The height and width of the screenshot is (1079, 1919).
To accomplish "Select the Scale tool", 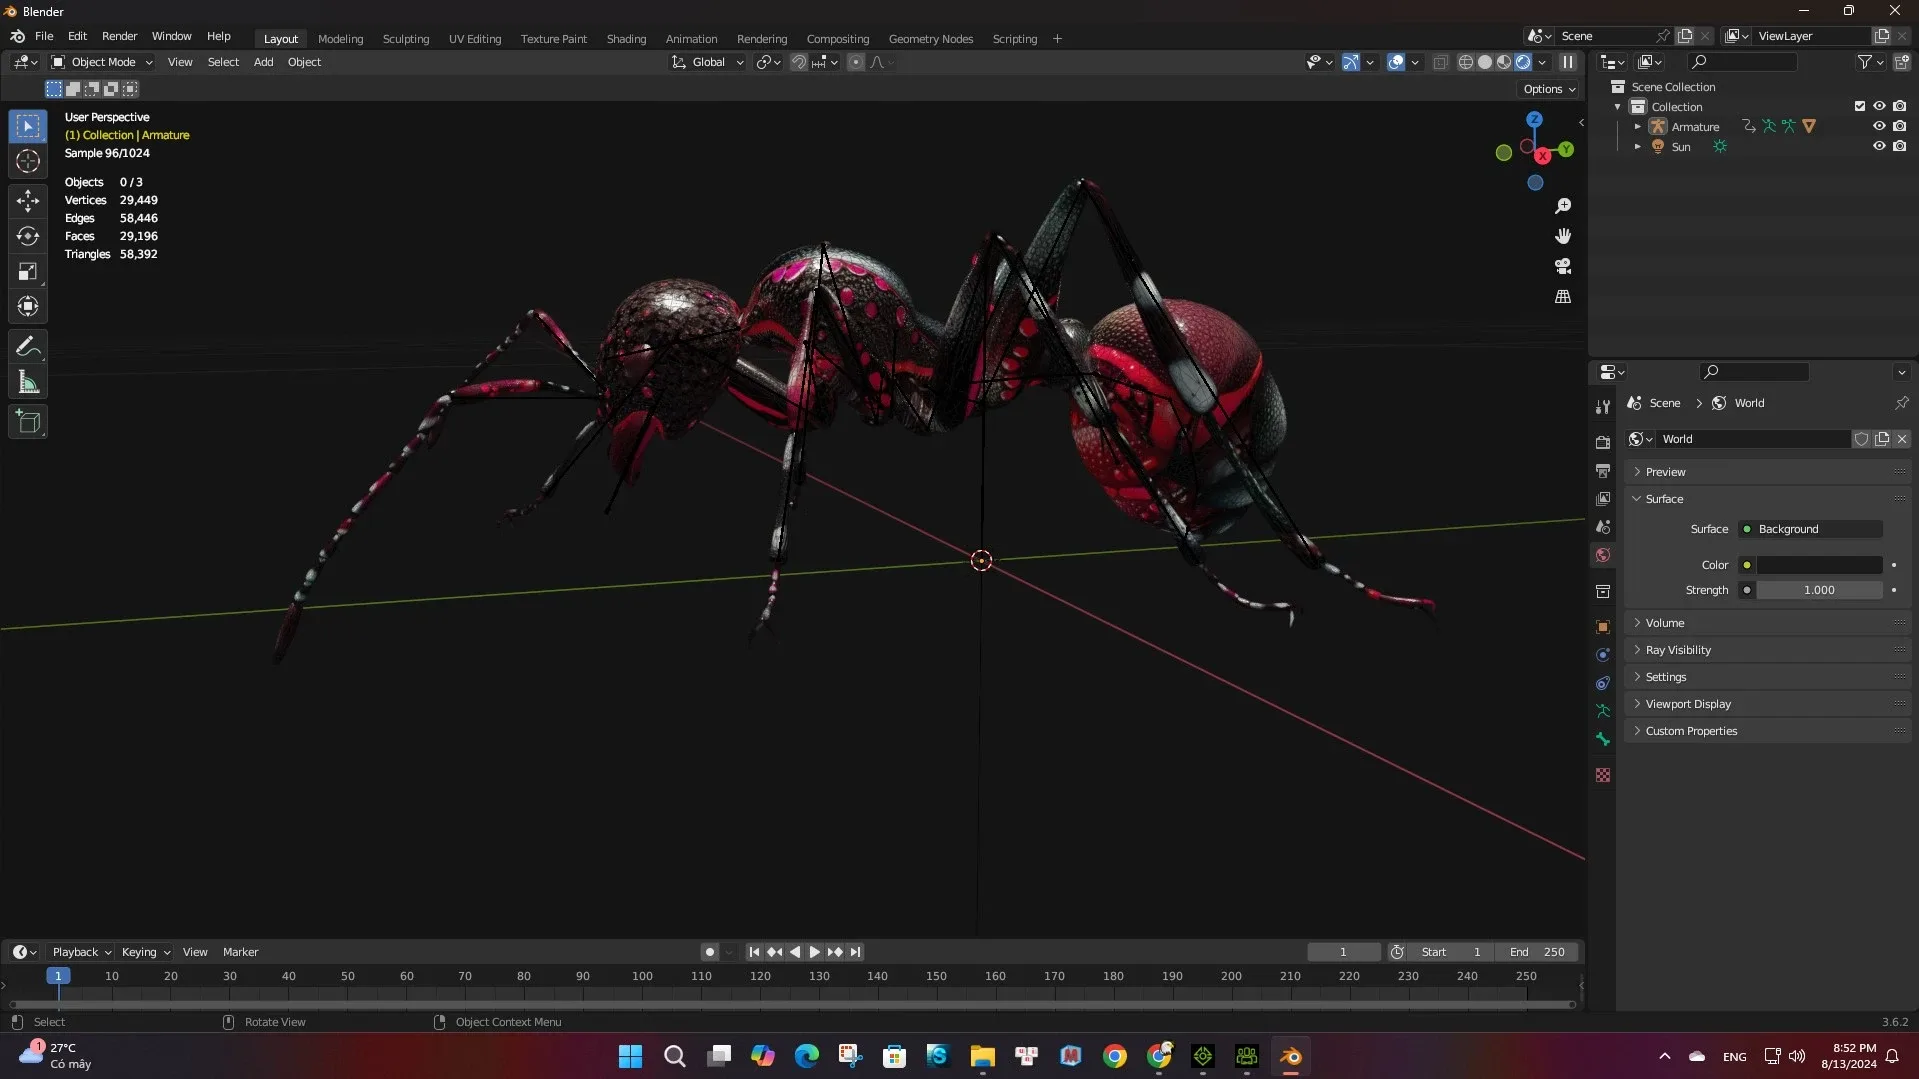I will click(28, 271).
